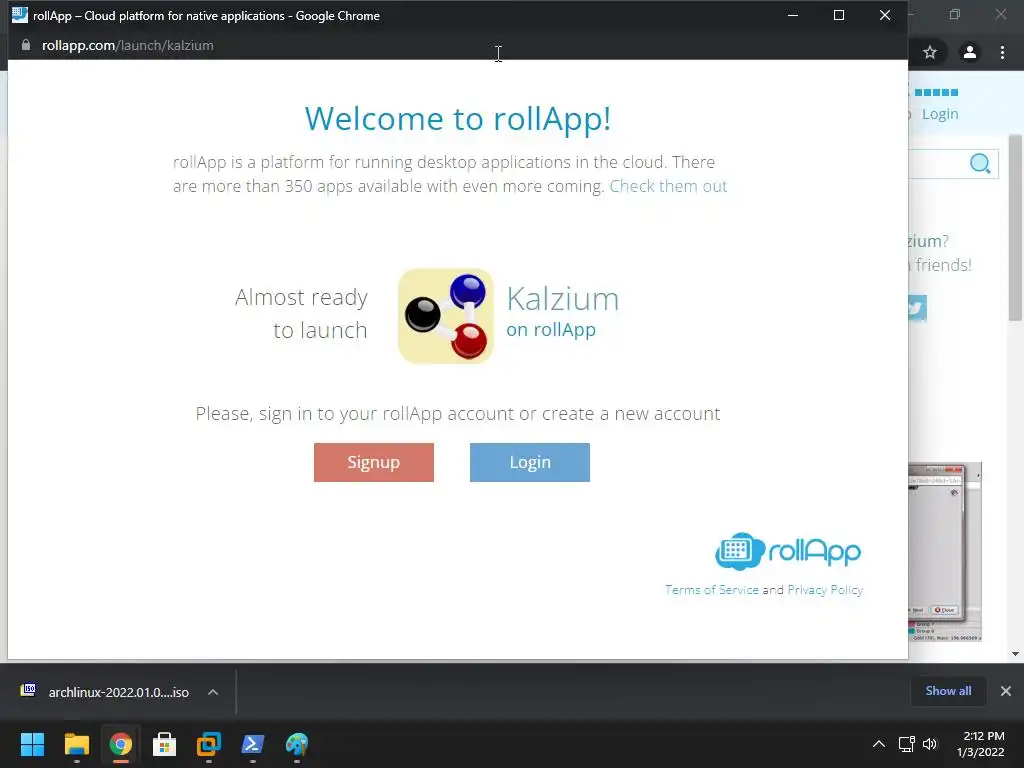The image size is (1024, 768).
Task: Click the Welcome to rollApp! heading
Action: (458, 119)
